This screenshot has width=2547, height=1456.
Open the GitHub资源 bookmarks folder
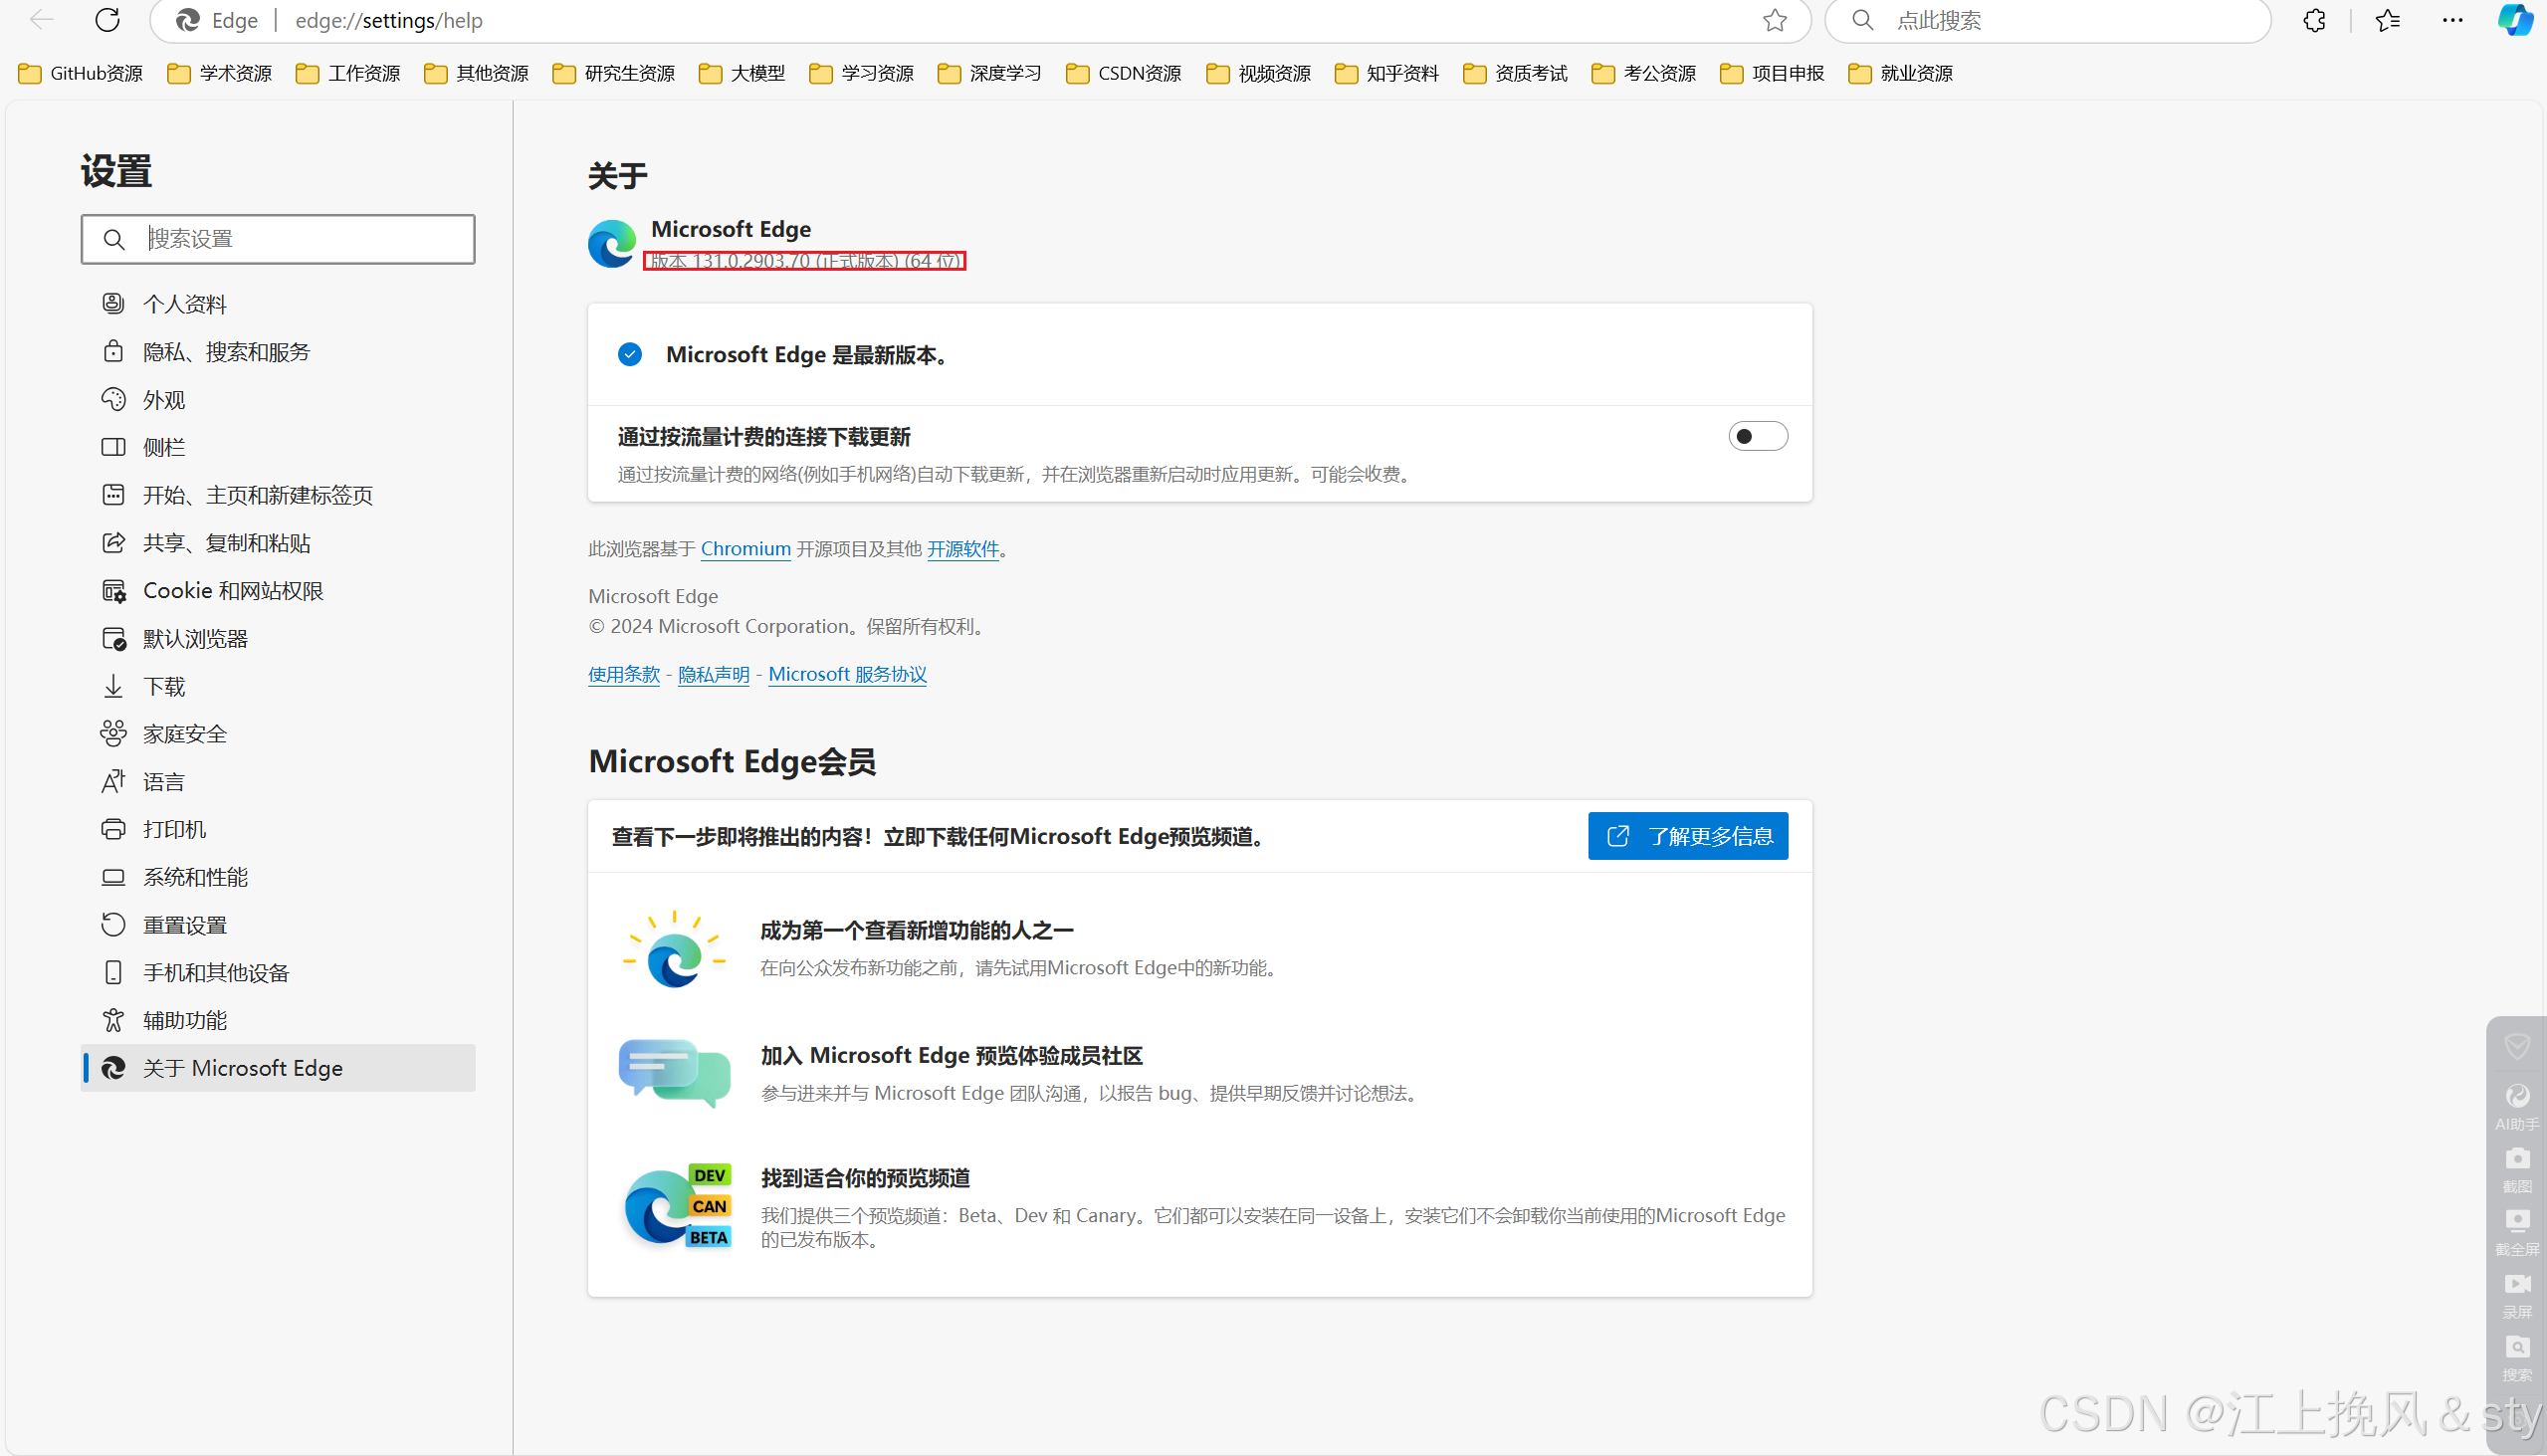click(x=81, y=73)
